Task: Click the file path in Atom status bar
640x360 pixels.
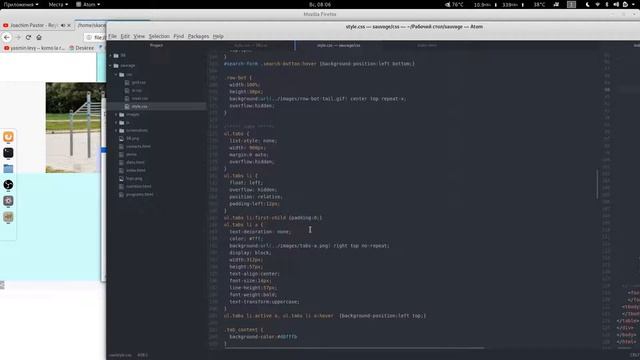Action: tap(120, 355)
